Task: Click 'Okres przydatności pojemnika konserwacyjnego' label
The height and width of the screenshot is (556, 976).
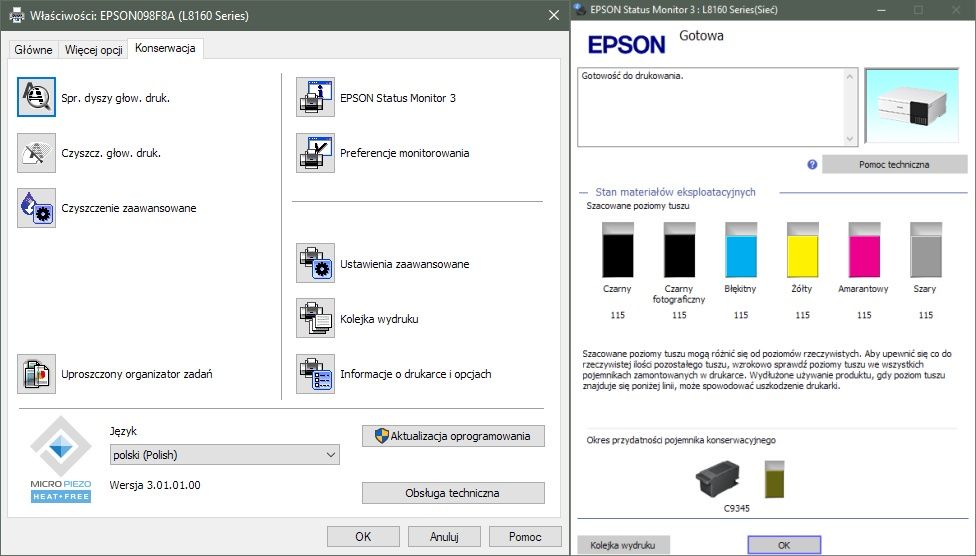Action: click(x=681, y=440)
